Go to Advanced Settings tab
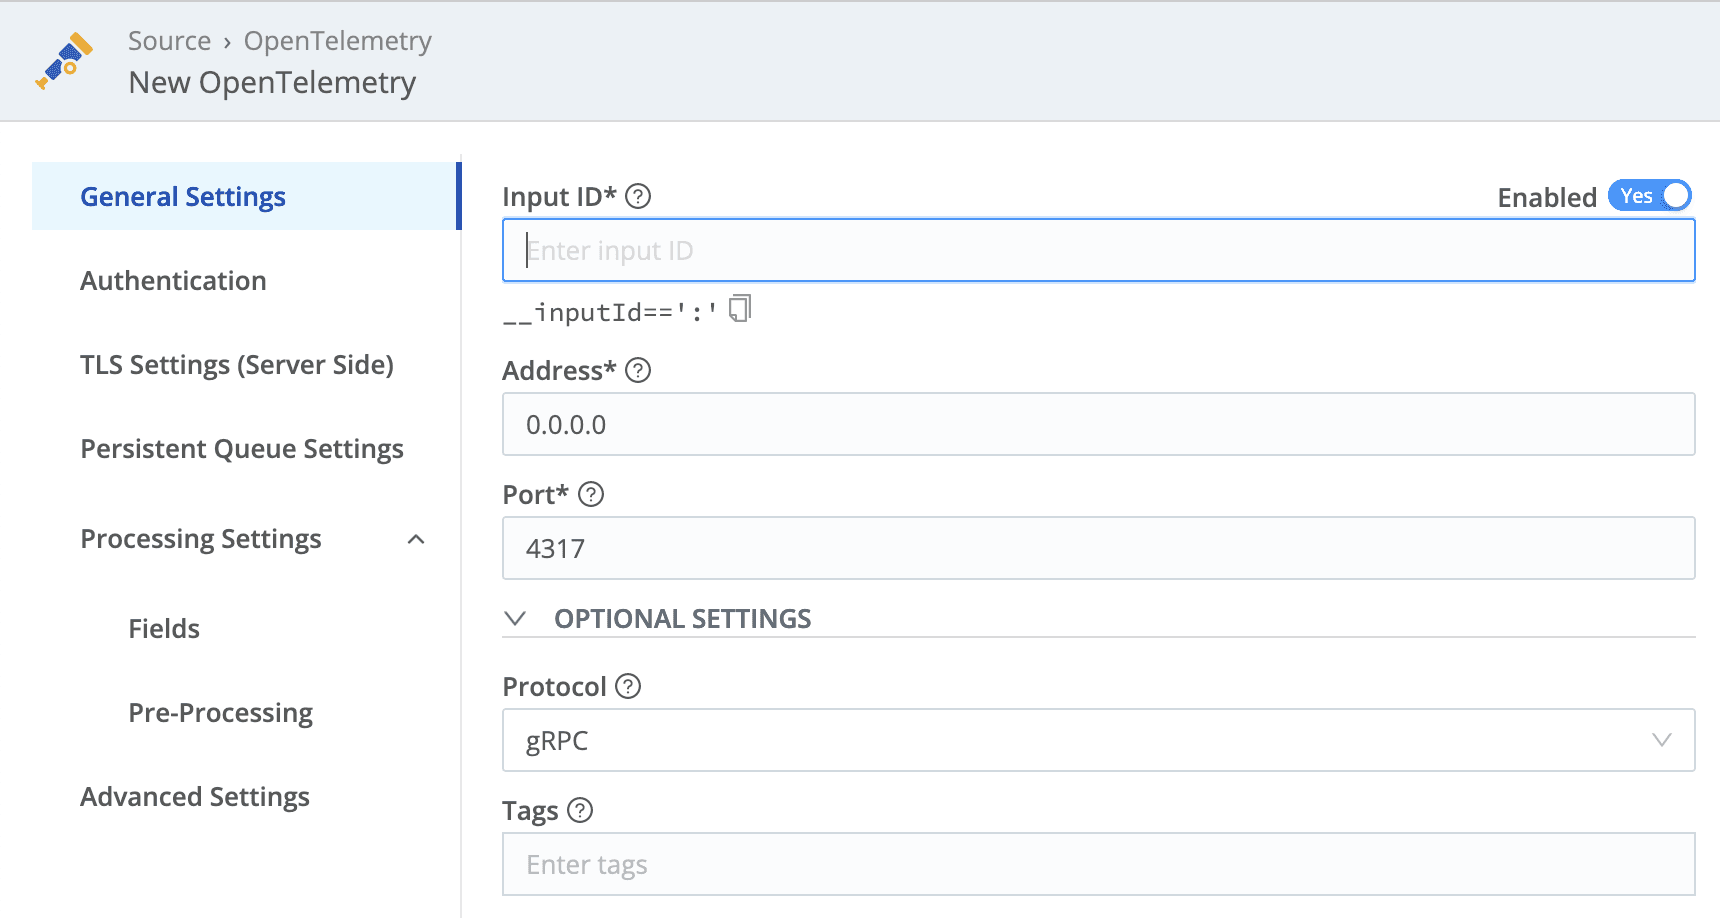 [195, 797]
